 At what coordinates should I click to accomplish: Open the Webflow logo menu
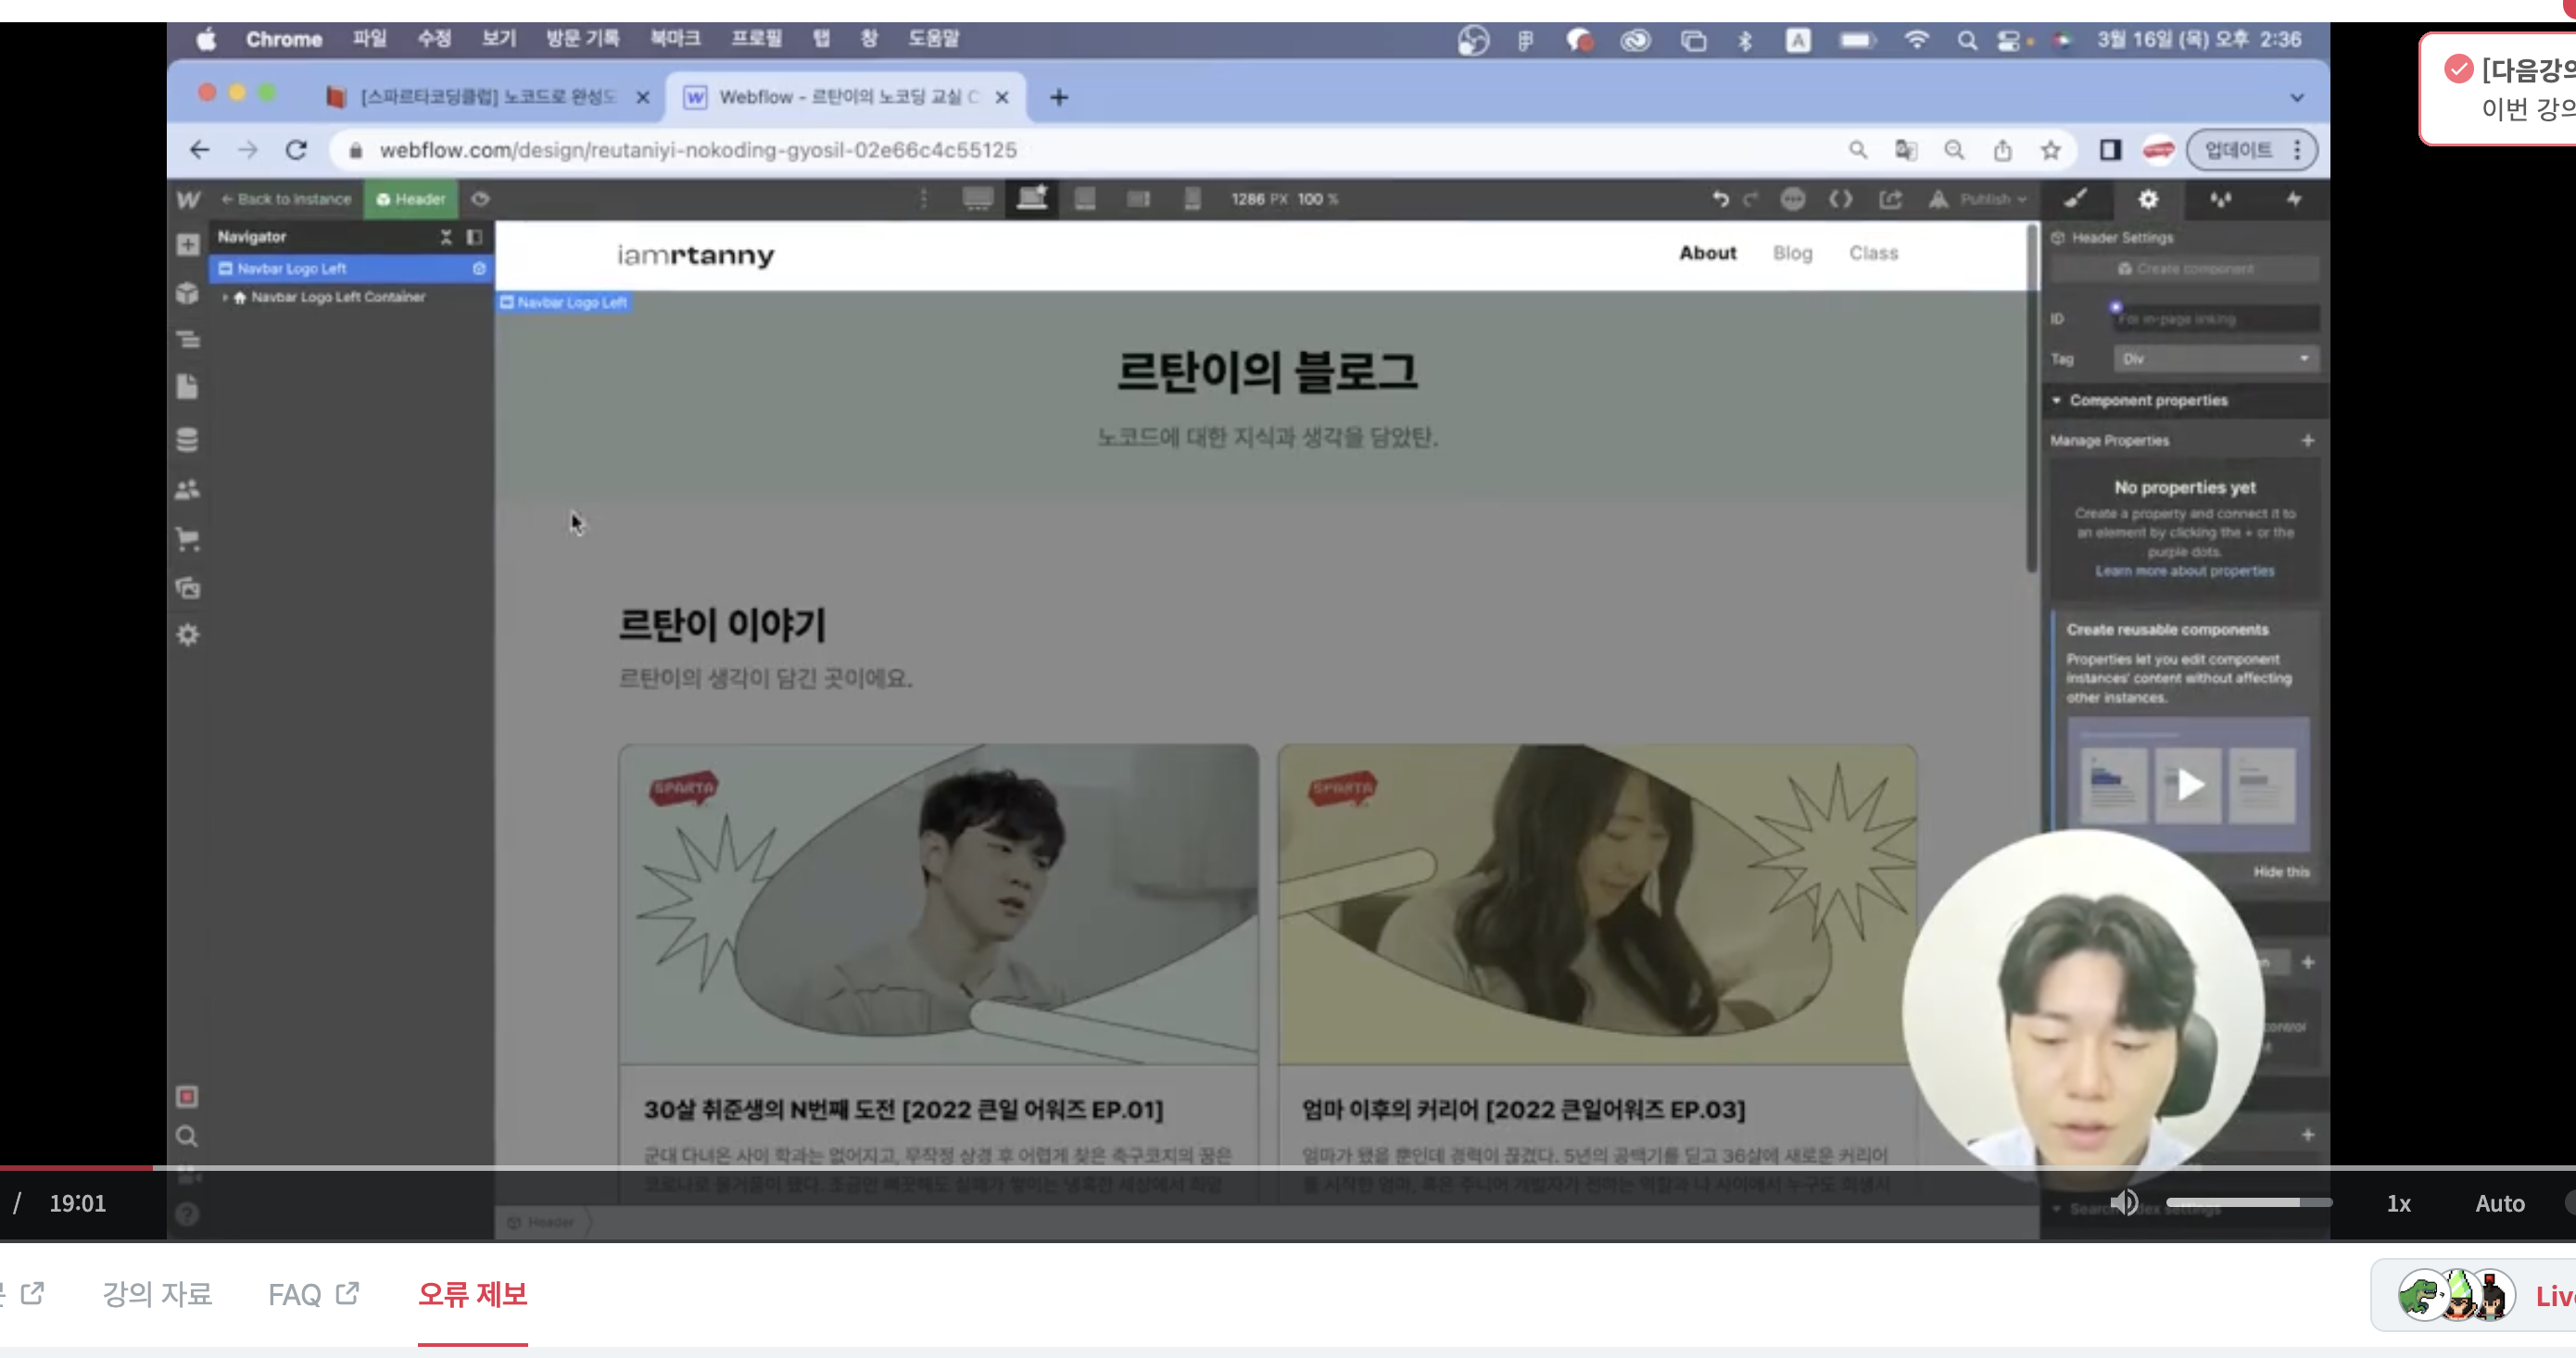coord(188,199)
